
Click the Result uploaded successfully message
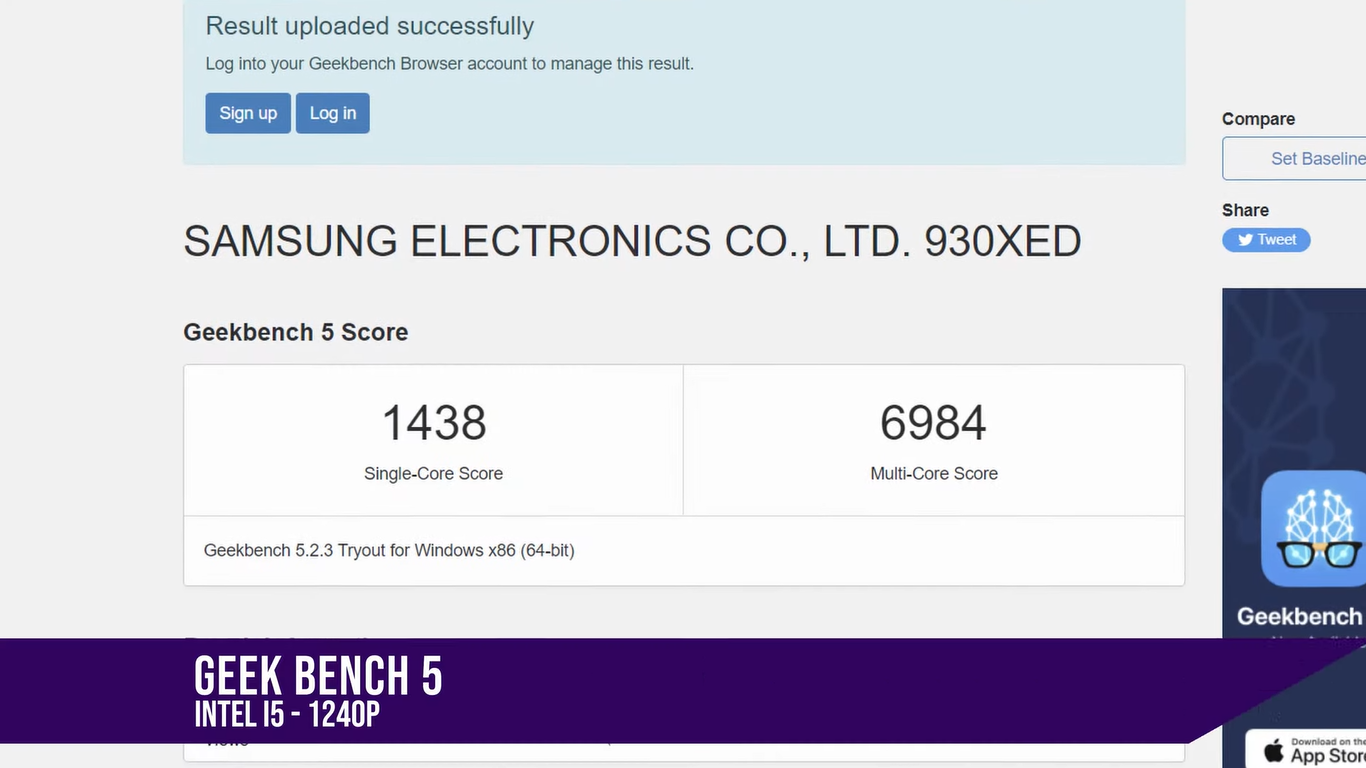369,27
